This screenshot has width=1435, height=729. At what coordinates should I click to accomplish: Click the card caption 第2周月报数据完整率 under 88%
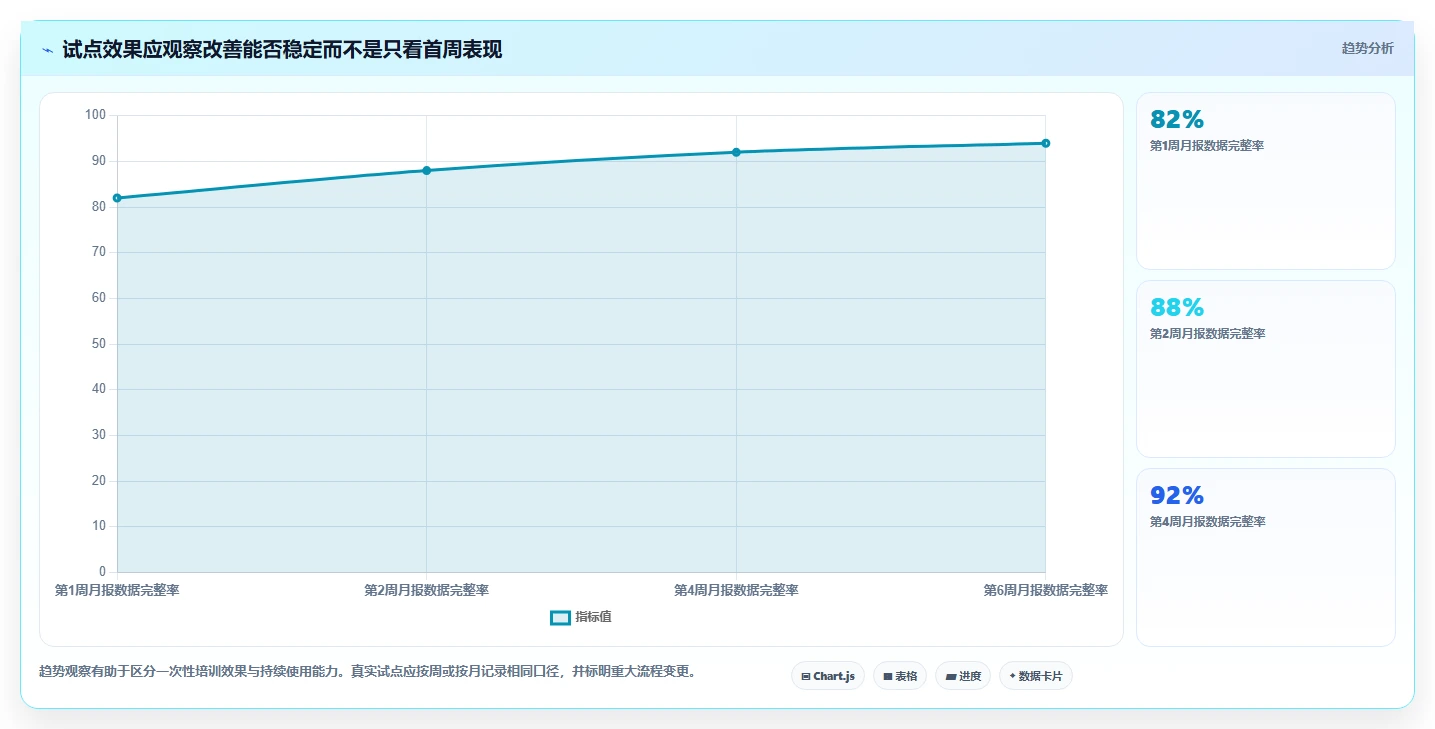tap(1207, 334)
